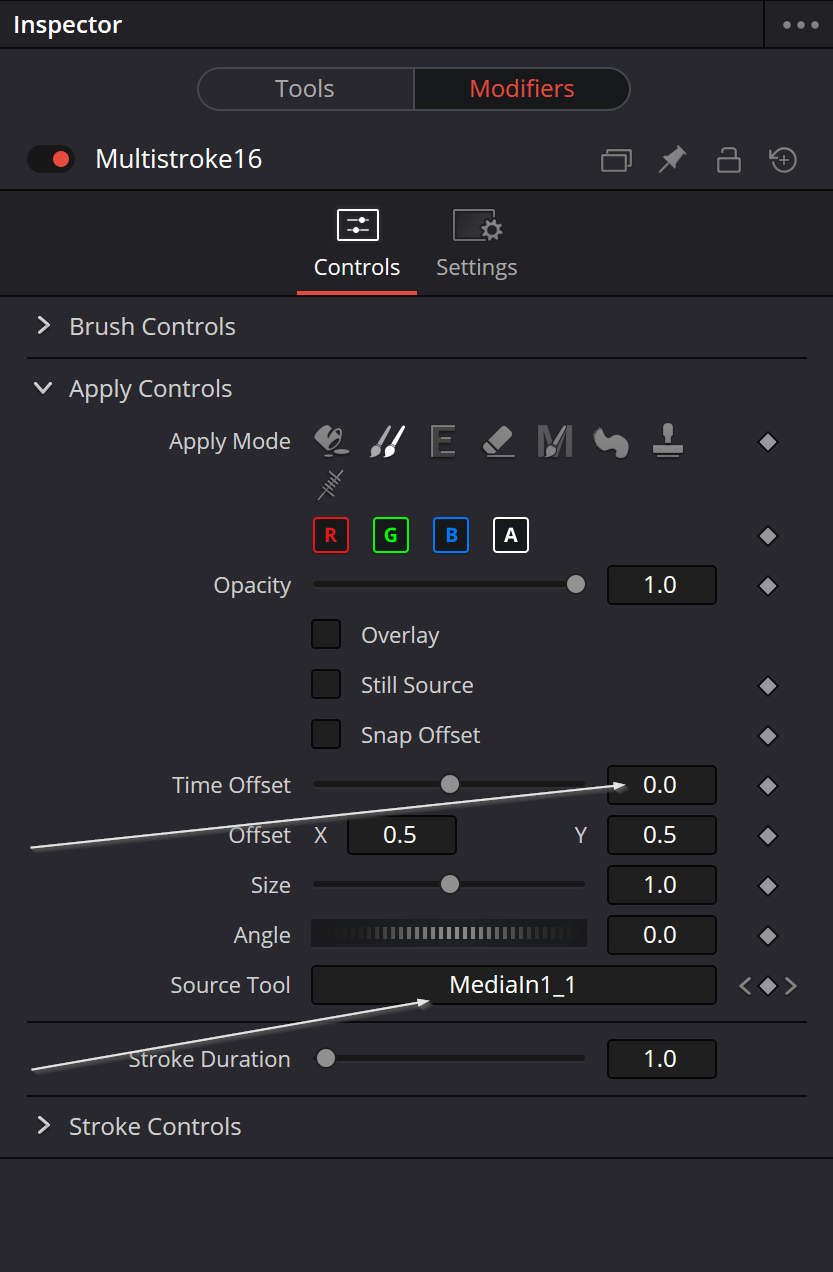Pin the Multistroke16 inspector controls
The image size is (833, 1272).
(x=673, y=159)
